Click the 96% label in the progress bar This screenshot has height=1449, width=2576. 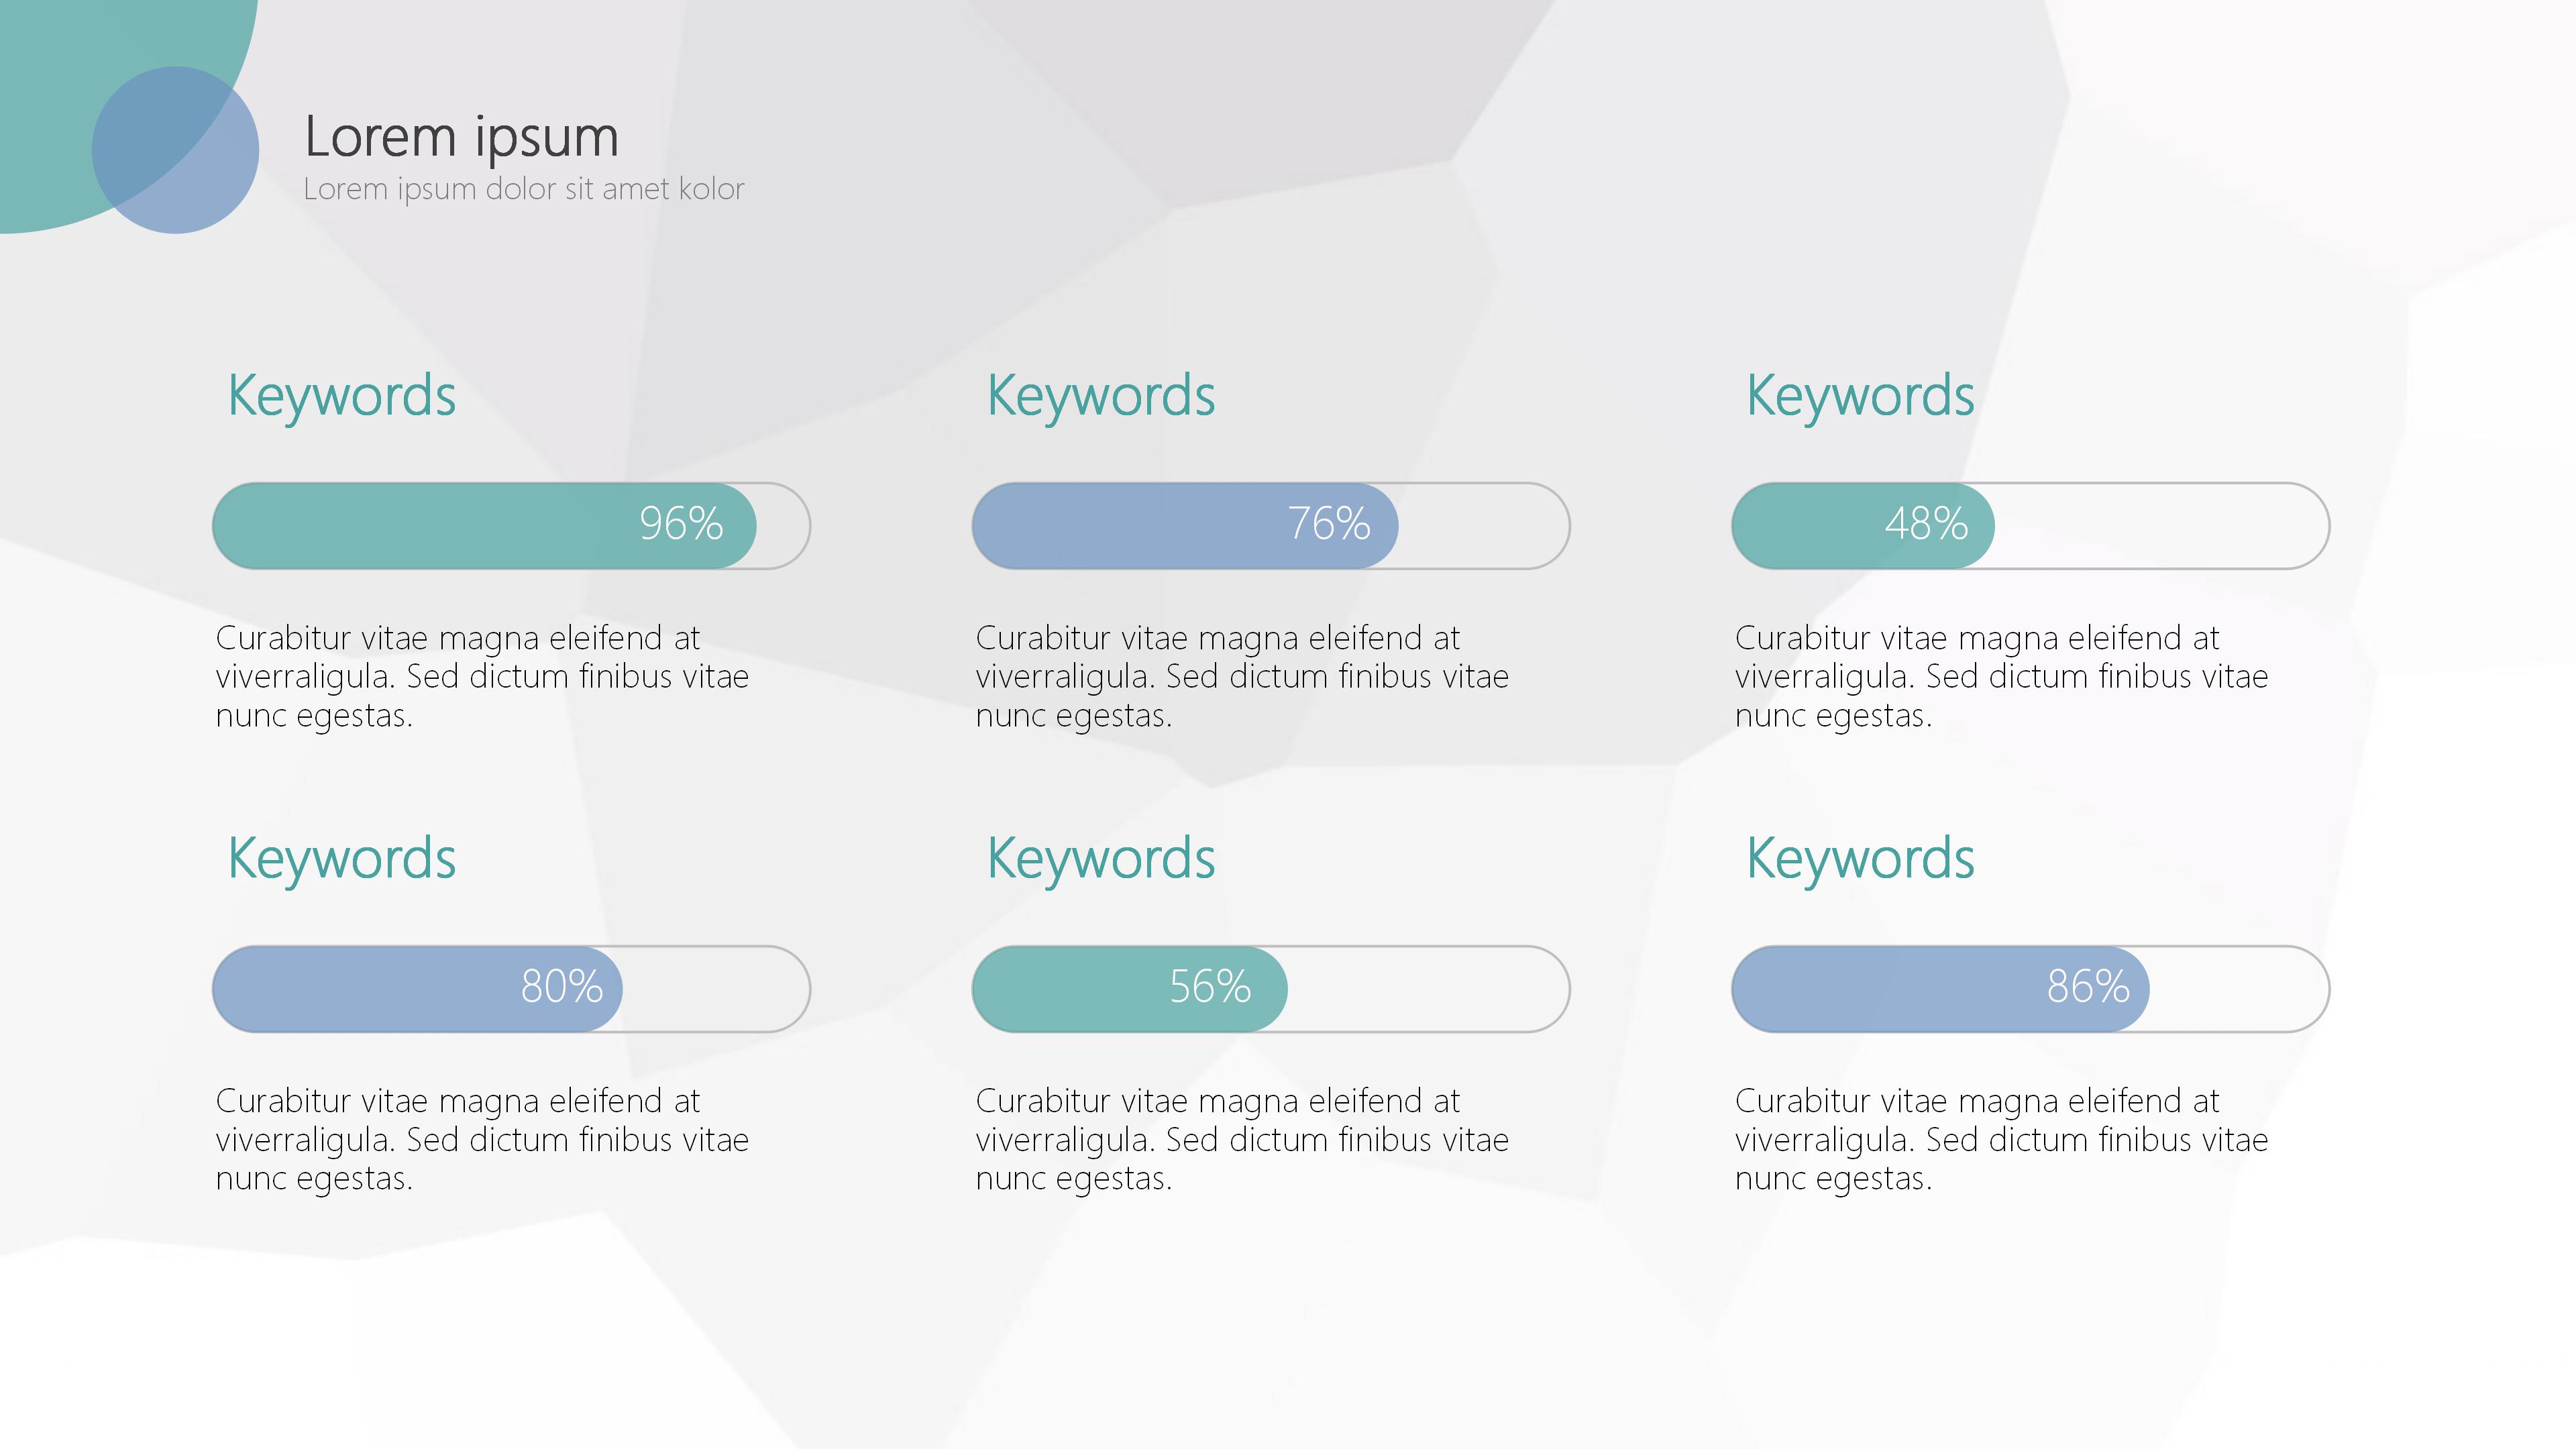[680, 524]
